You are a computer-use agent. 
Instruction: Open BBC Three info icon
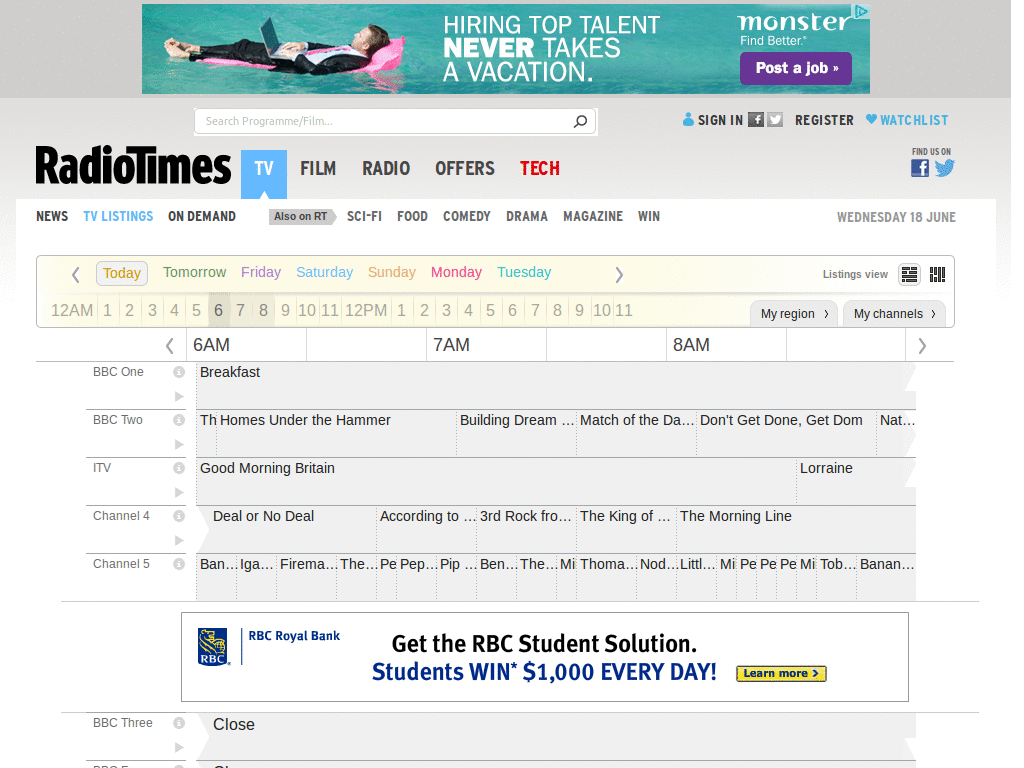pos(178,723)
